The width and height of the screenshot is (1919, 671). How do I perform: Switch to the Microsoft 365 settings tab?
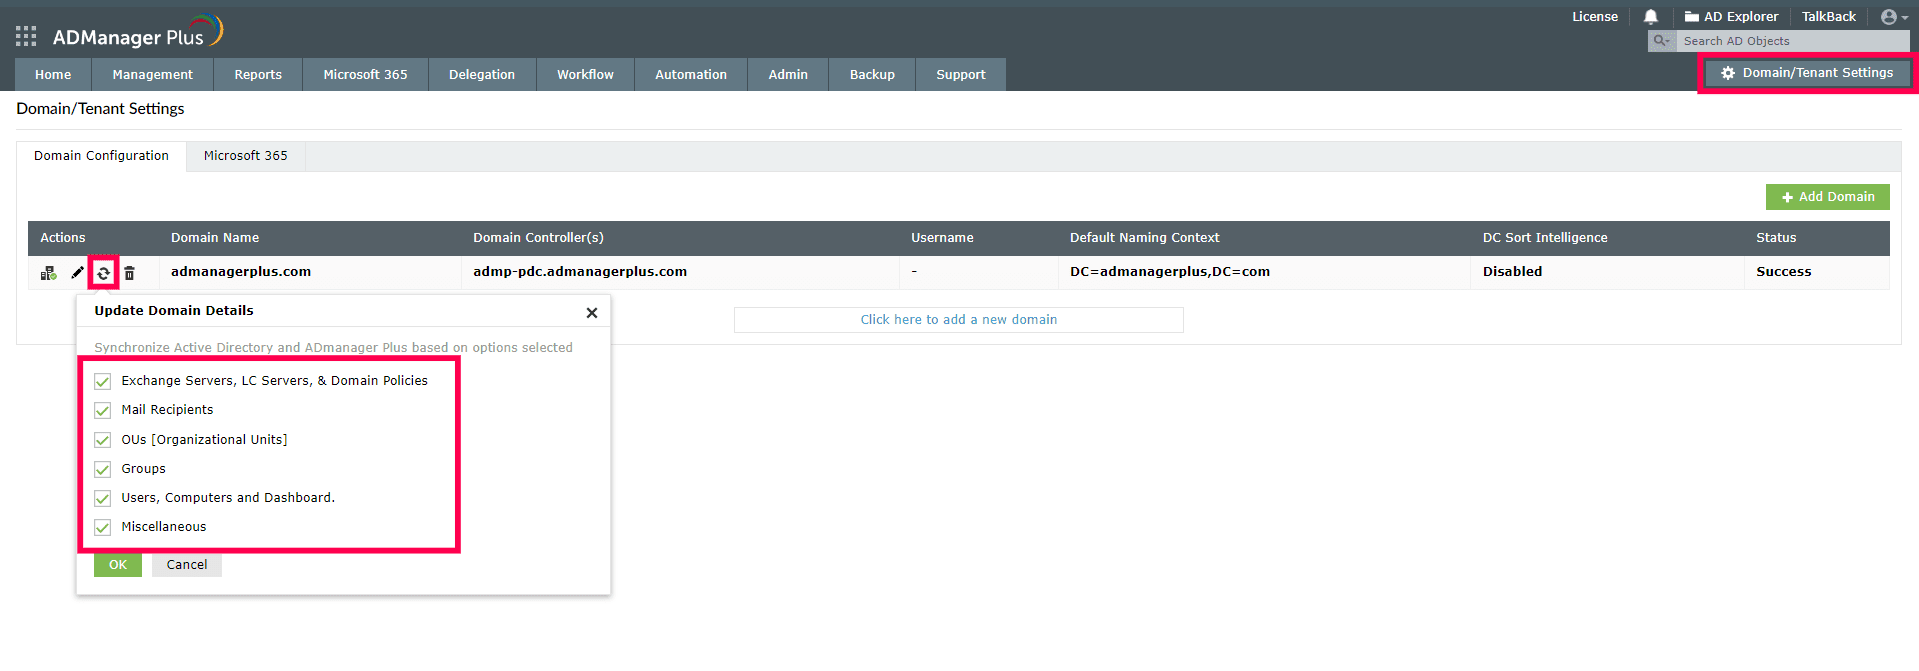coord(245,156)
